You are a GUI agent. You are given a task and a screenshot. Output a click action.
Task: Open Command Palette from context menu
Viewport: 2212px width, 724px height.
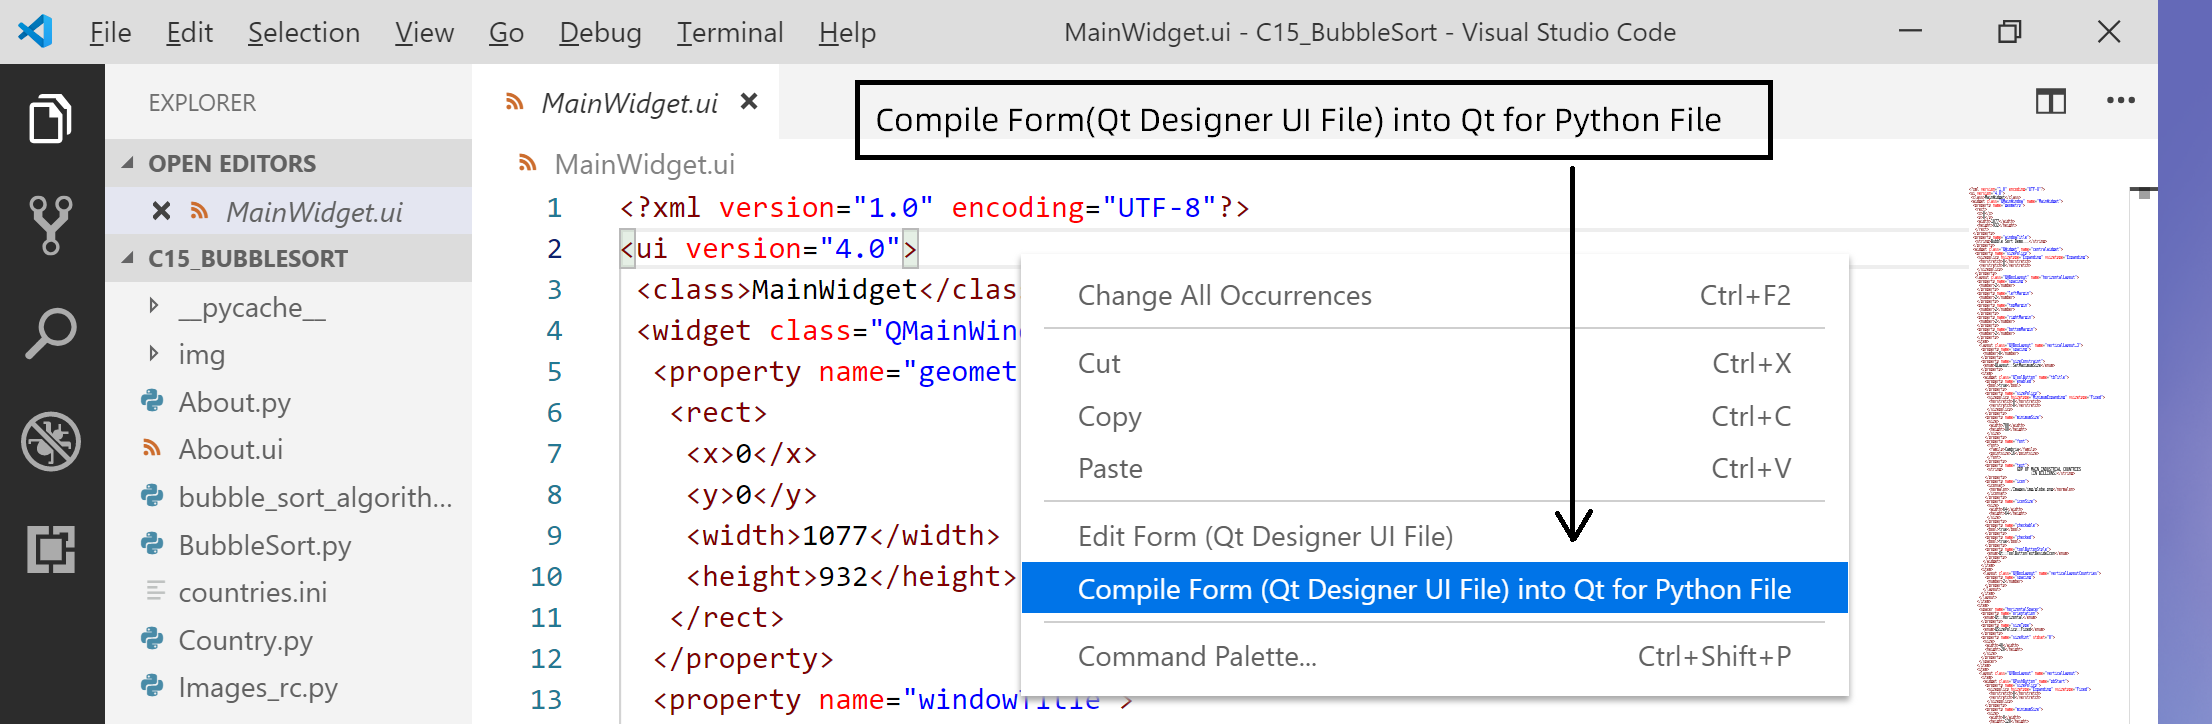click(1434, 656)
